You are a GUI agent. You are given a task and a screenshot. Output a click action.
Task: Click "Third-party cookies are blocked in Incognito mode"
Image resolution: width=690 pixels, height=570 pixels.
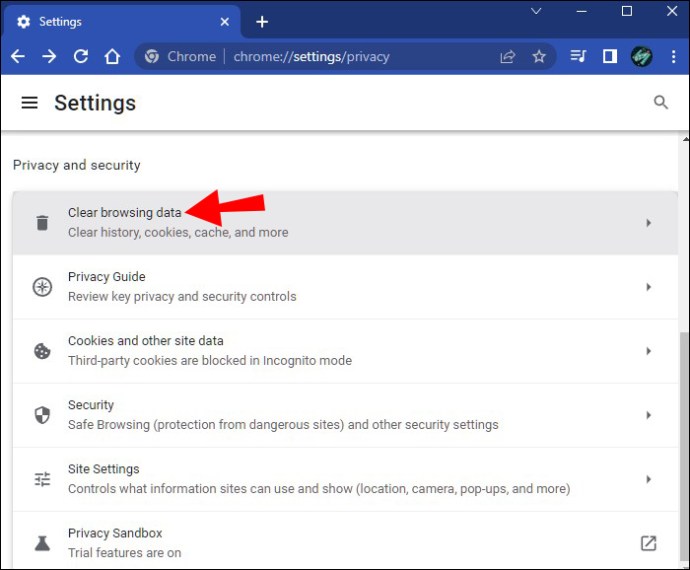click(210, 360)
